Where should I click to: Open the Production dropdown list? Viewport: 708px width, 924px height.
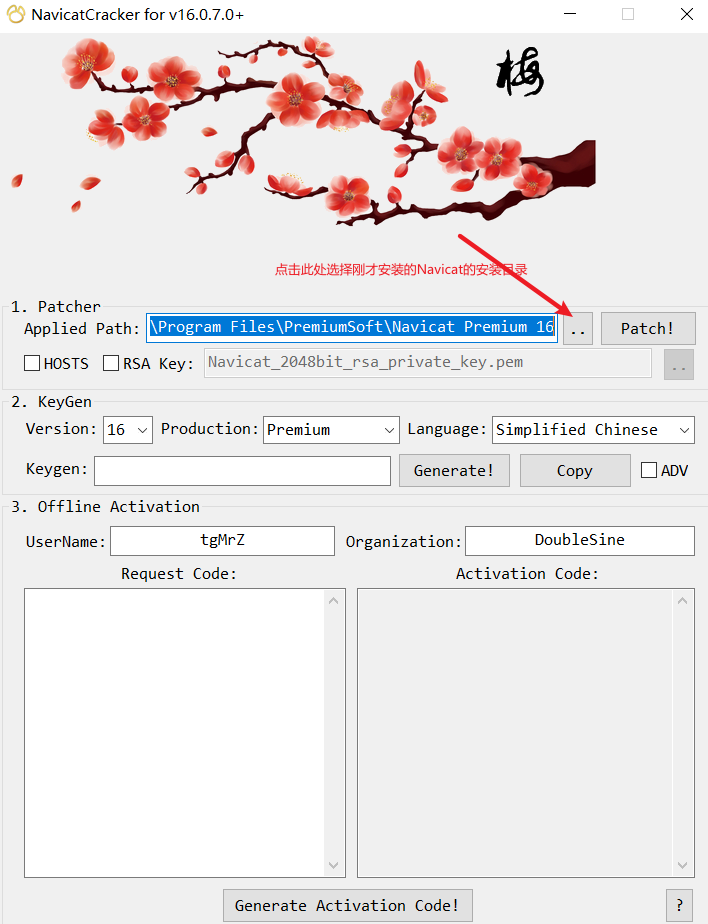(389, 430)
